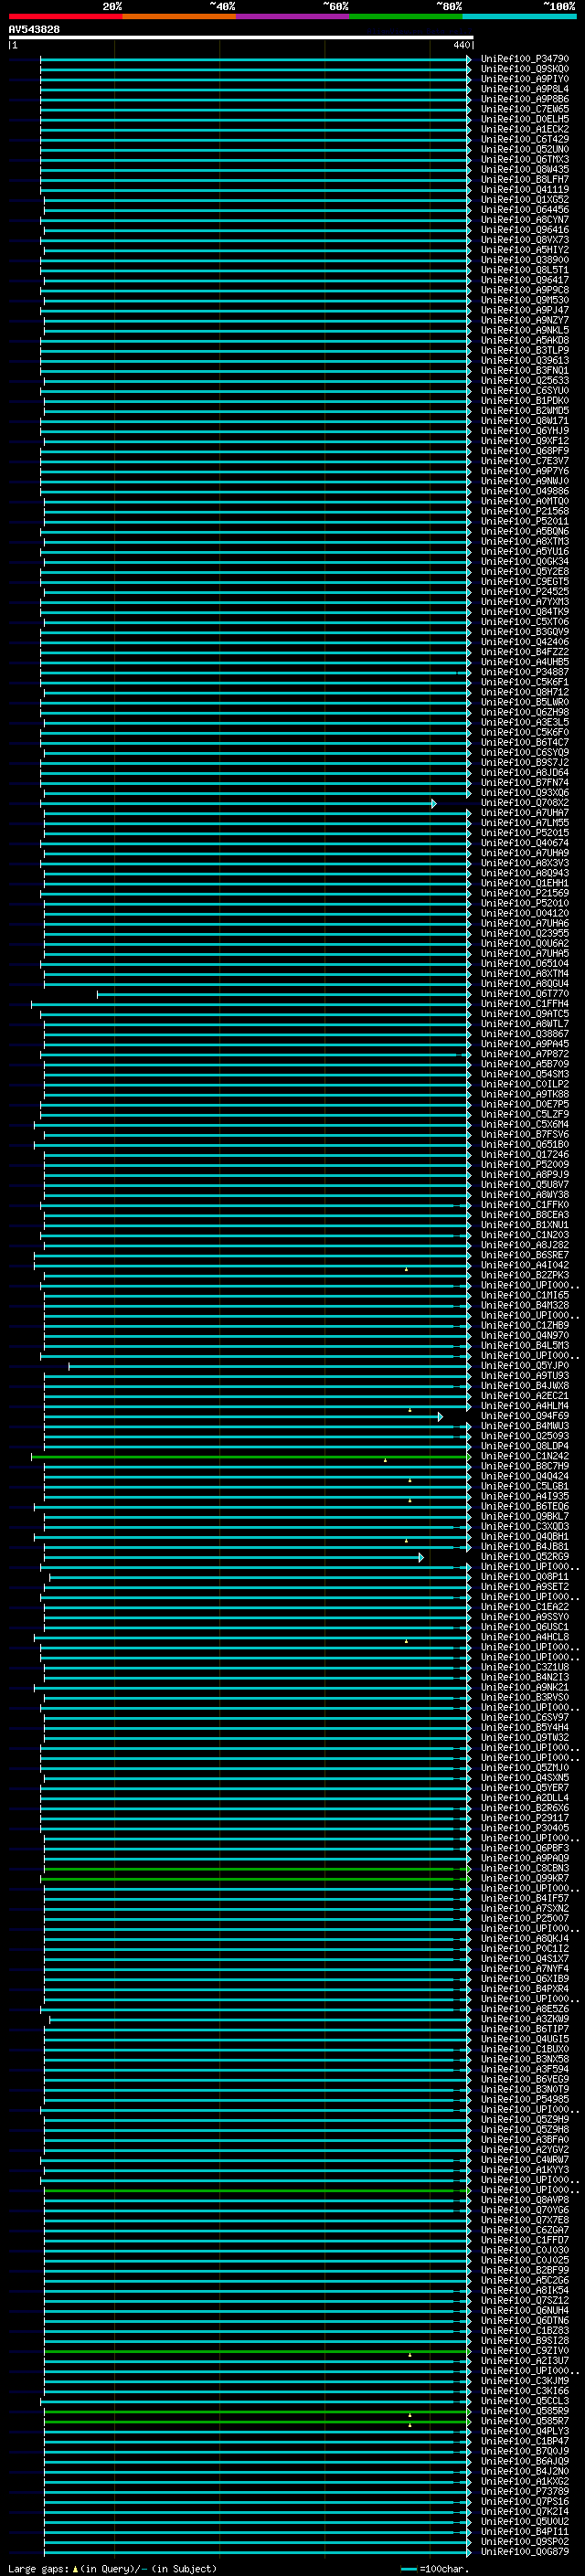Choose hit UniRef100_P29117
The width and height of the screenshot is (585, 2576).
coord(525,1818)
